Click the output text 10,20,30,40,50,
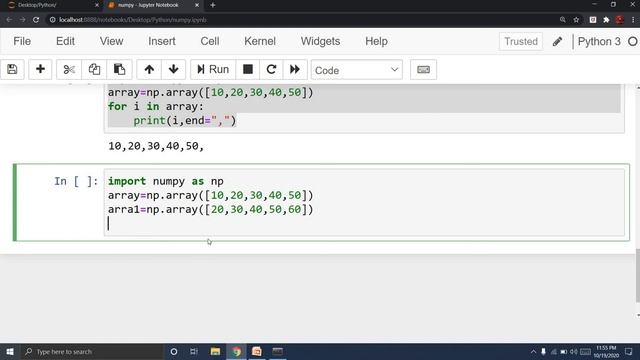The width and height of the screenshot is (640, 360). point(156,146)
